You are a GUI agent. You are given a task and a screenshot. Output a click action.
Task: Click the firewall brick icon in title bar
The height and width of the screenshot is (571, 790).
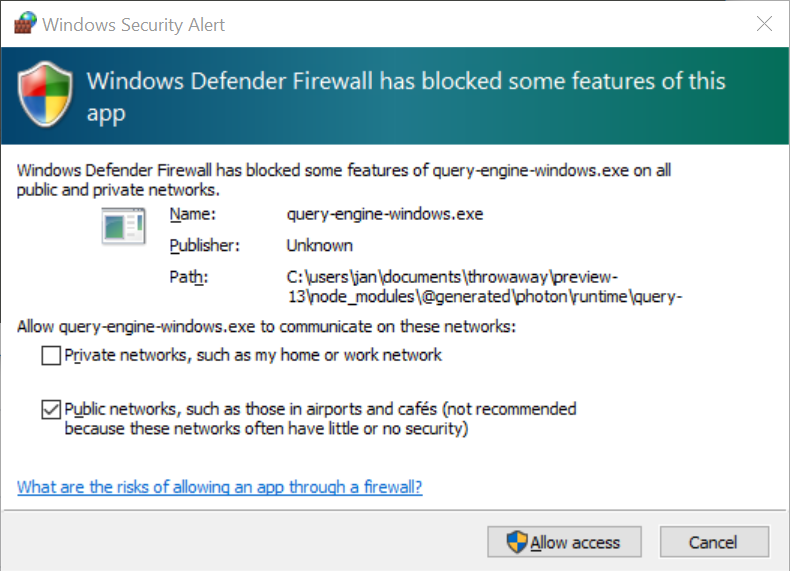click(25, 23)
